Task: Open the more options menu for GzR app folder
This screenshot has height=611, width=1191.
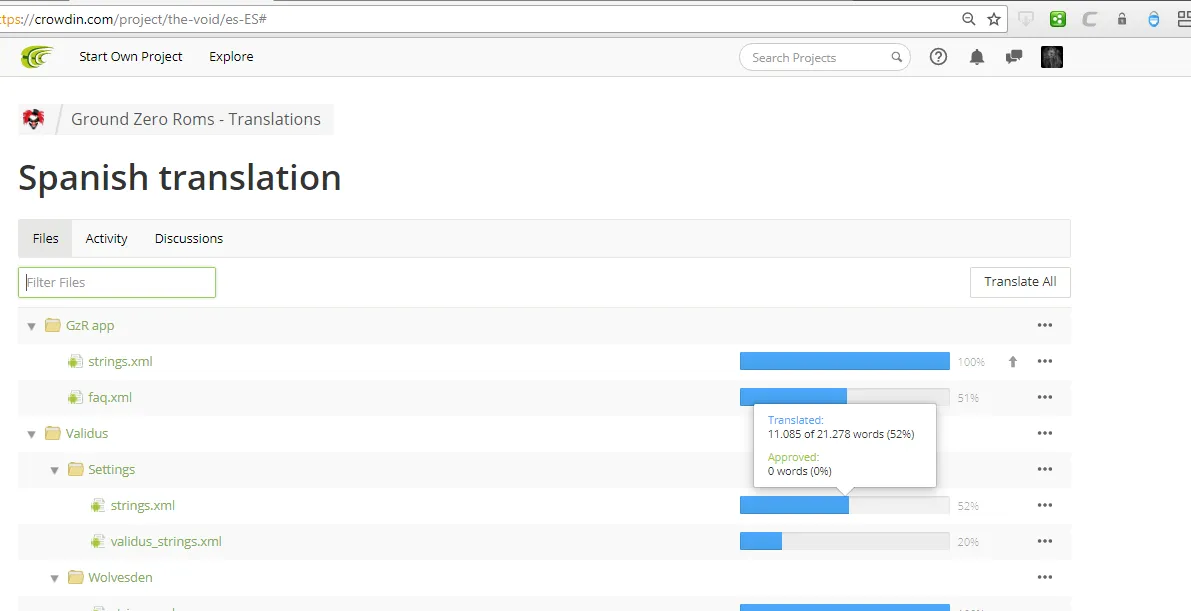Action: tap(1044, 325)
